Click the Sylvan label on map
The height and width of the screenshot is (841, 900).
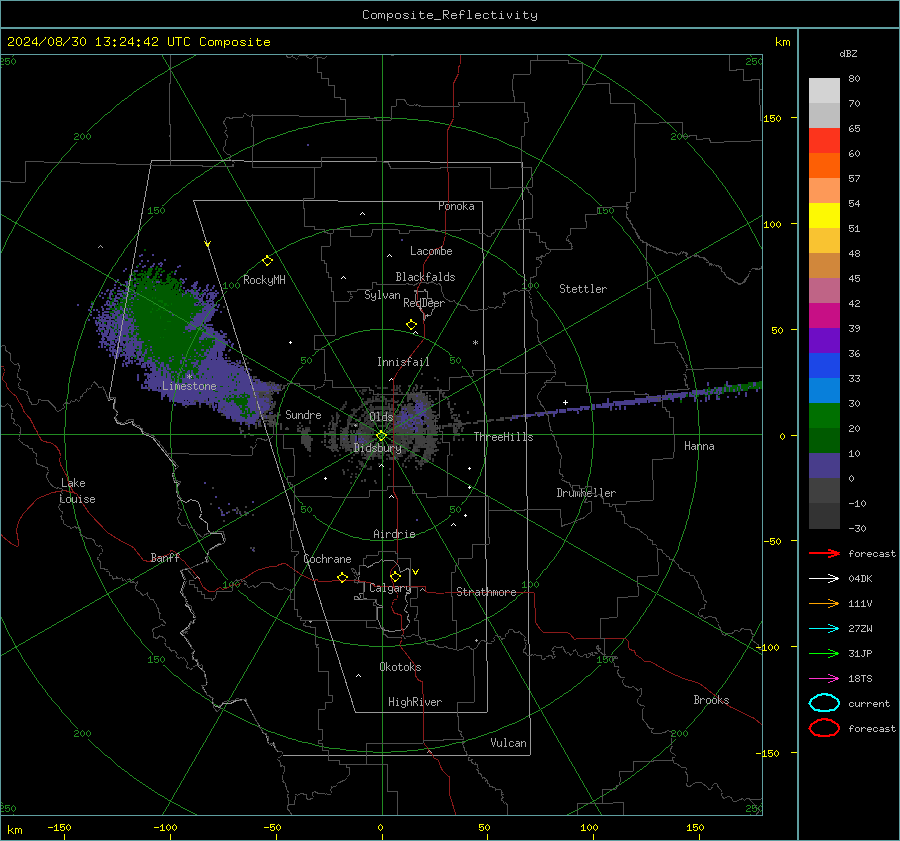point(382,295)
